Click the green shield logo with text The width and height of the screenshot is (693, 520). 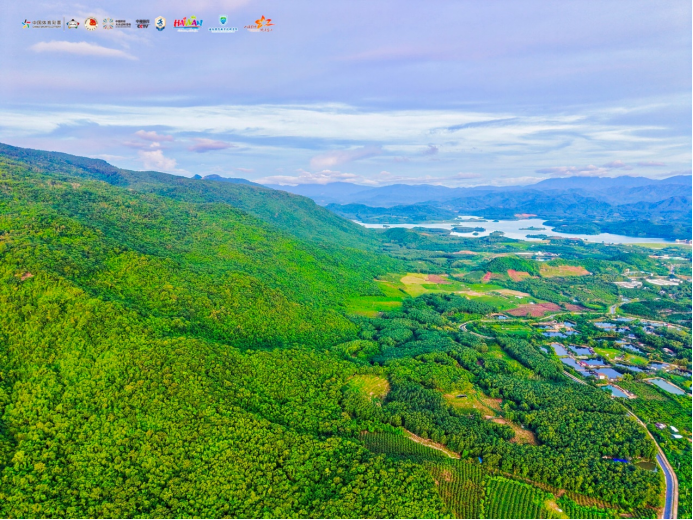point(223,24)
